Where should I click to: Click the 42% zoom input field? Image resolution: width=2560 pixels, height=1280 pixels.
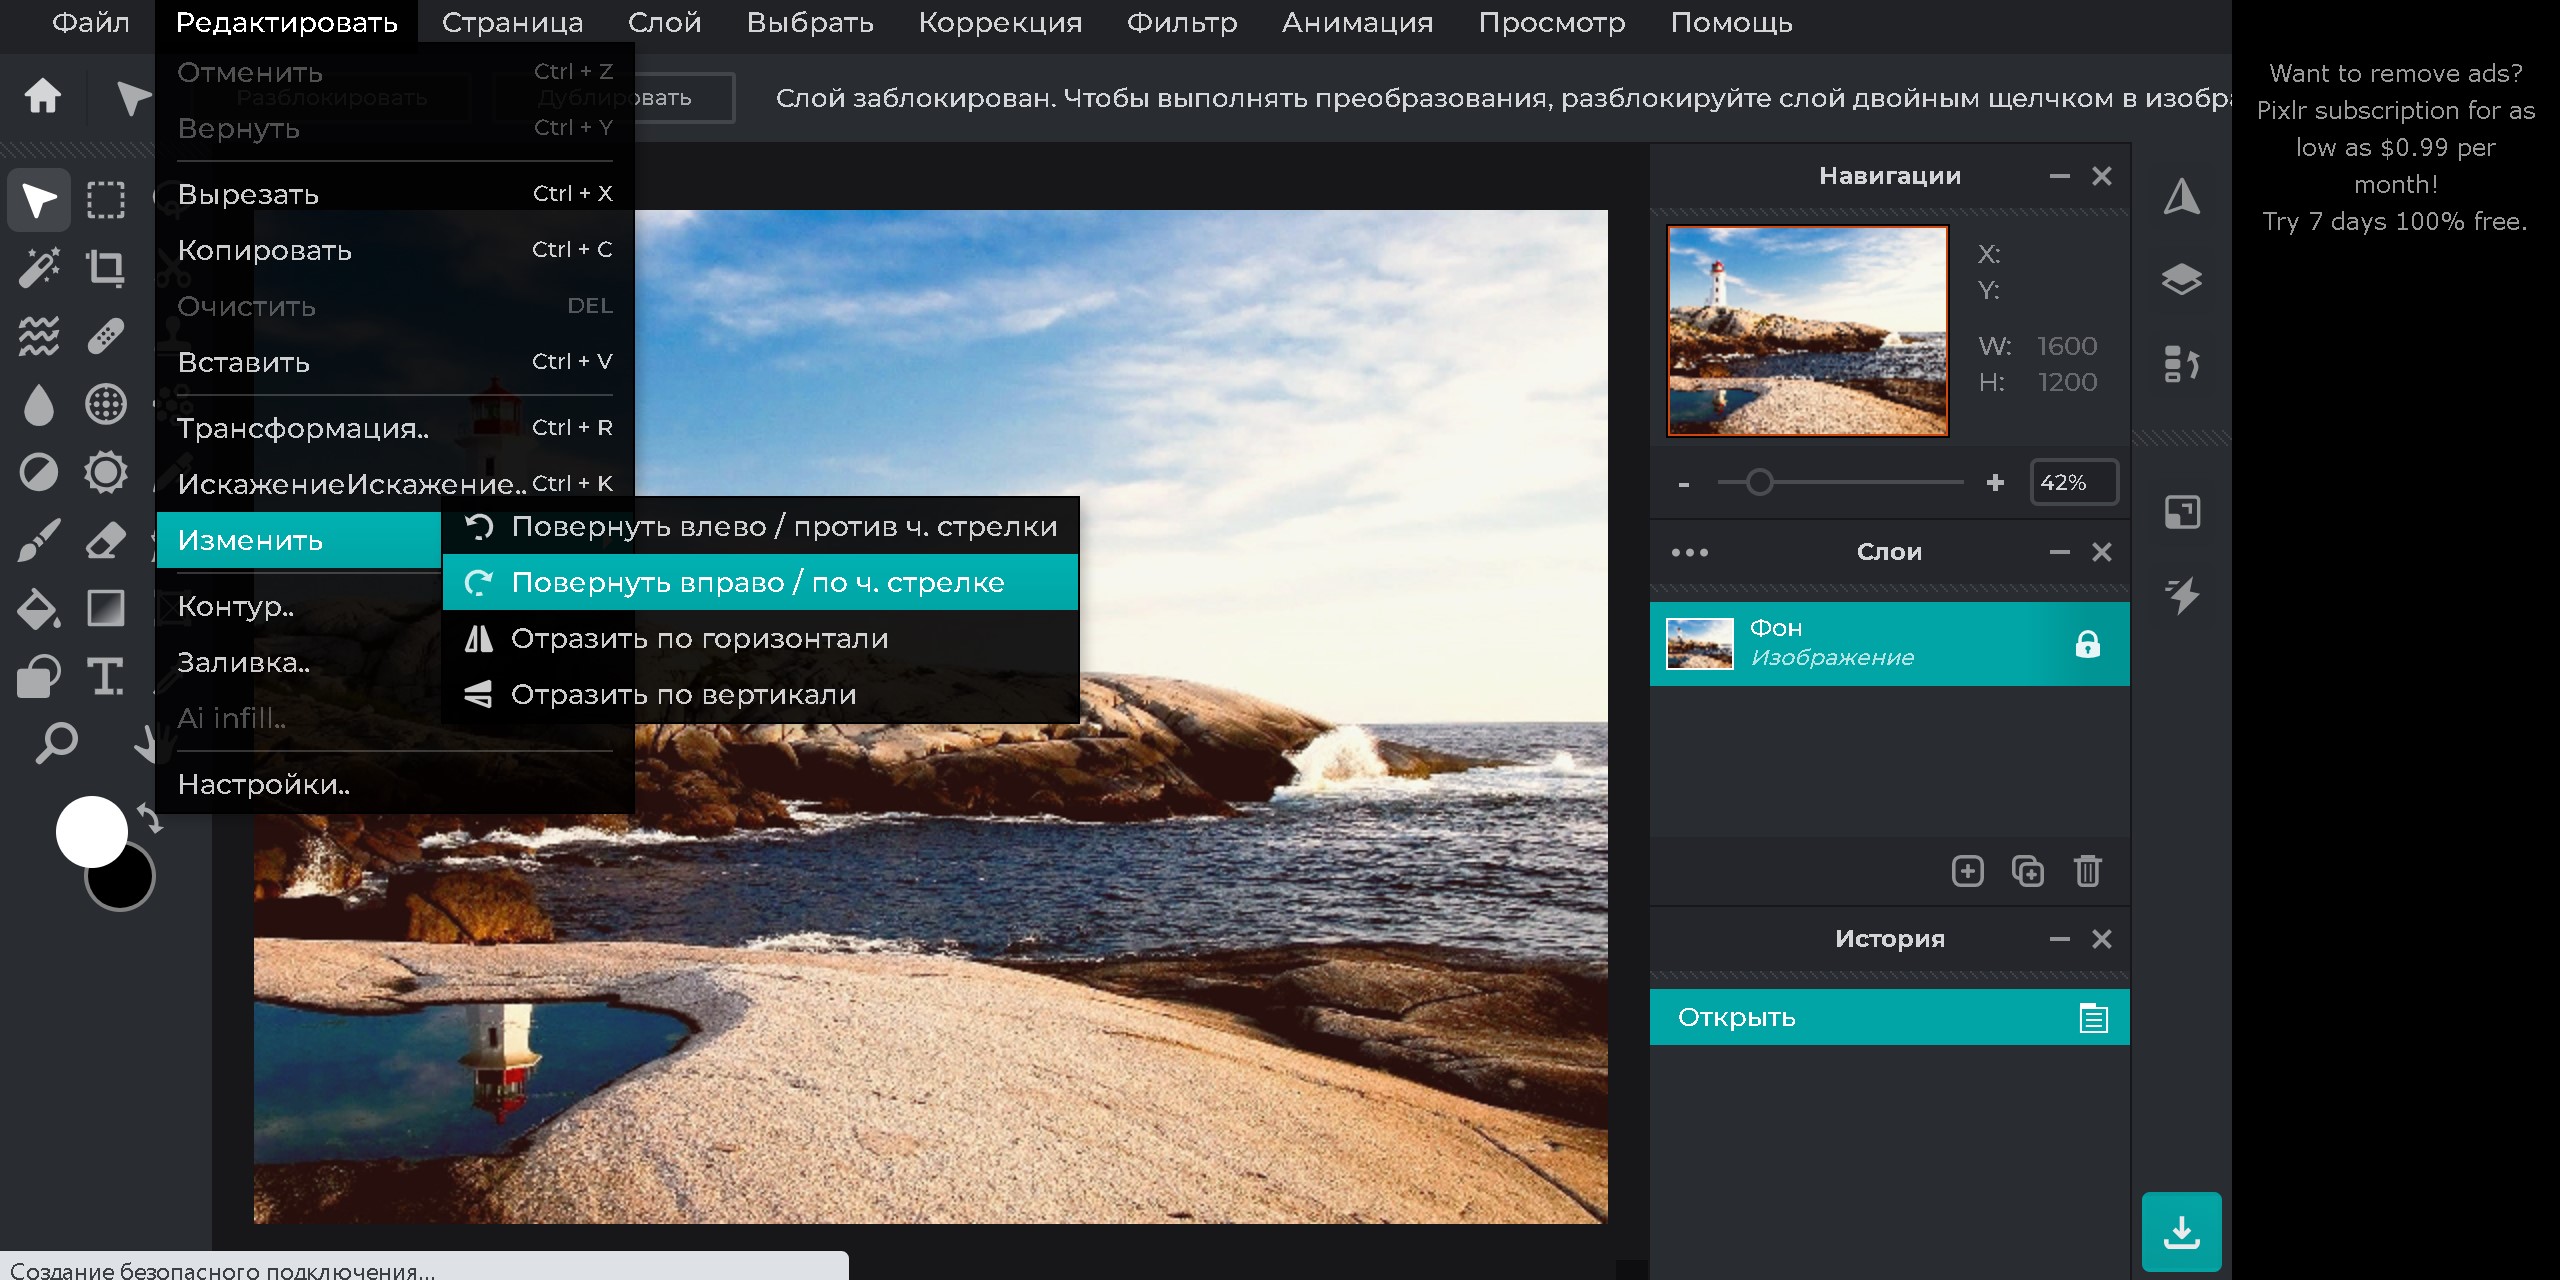[x=2074, y=483]
